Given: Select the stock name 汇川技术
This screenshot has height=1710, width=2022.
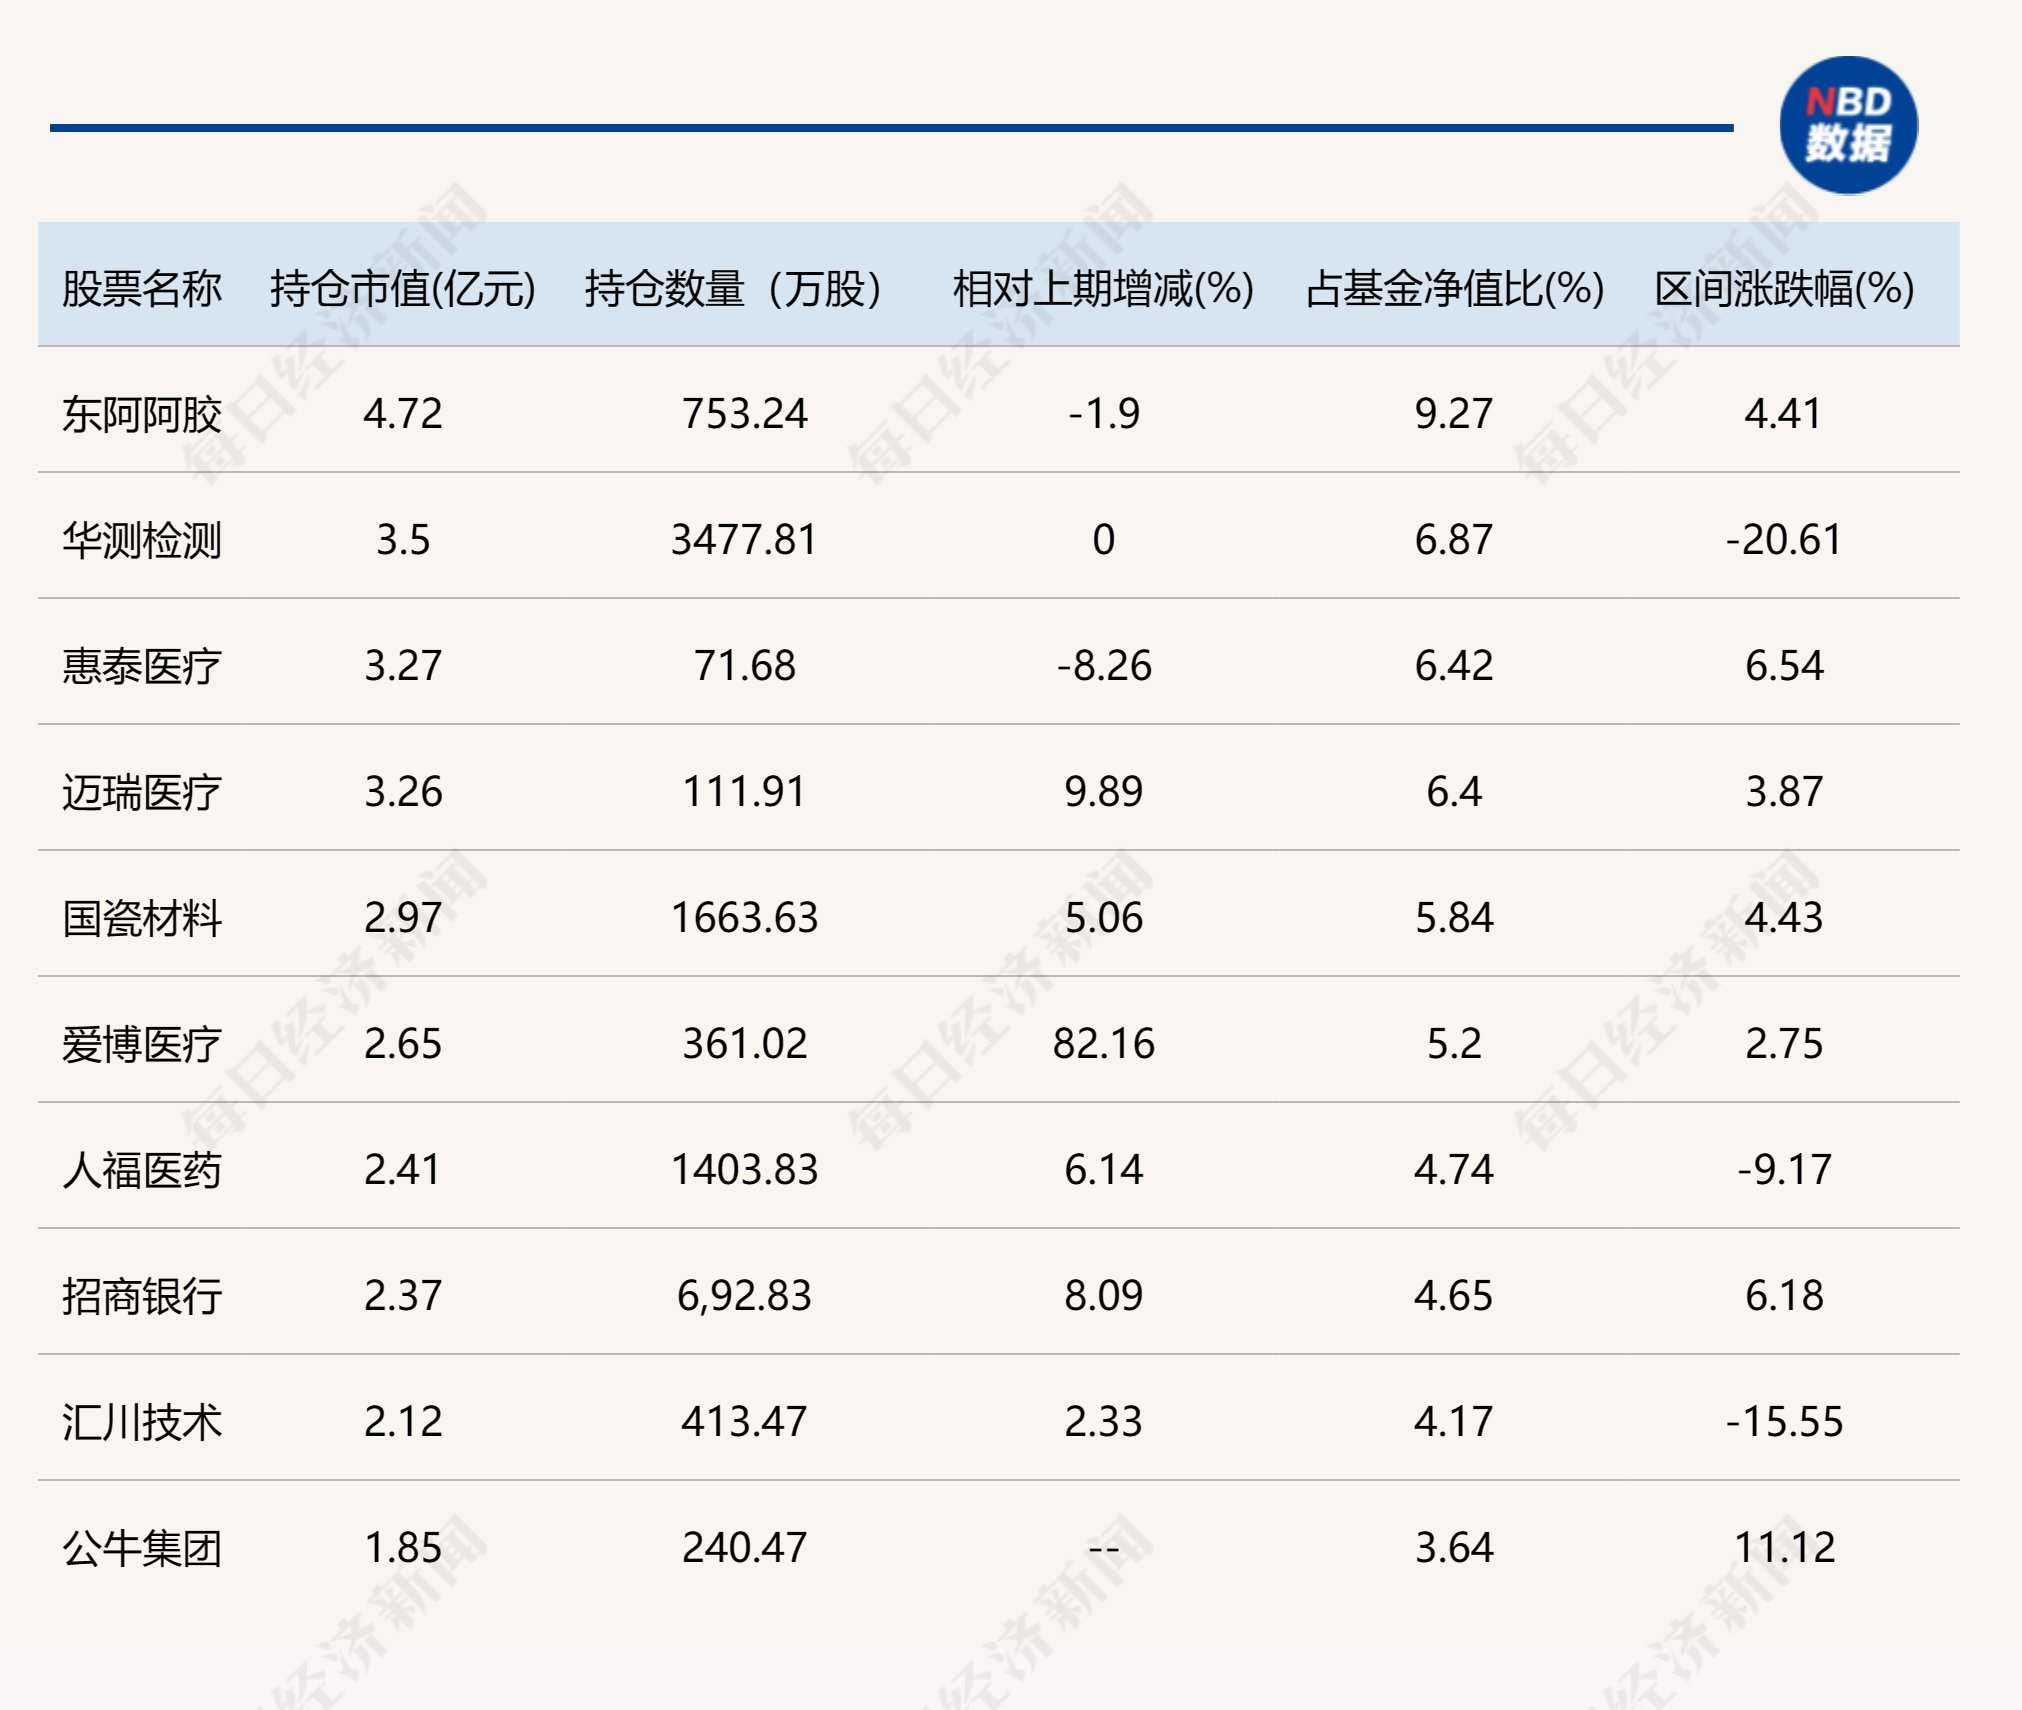Looking at the screenshot, I should pos(142,1422).
